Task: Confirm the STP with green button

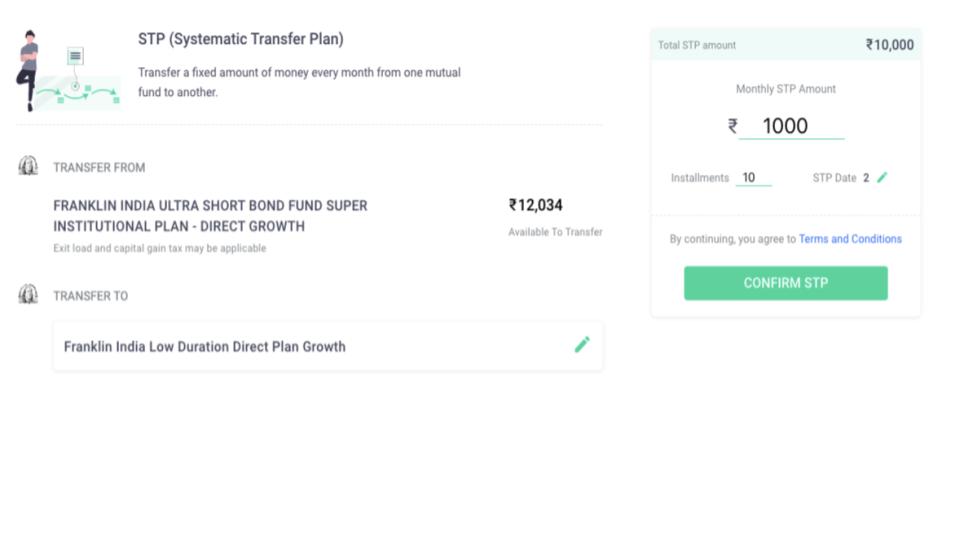Action: pos(786,283)
